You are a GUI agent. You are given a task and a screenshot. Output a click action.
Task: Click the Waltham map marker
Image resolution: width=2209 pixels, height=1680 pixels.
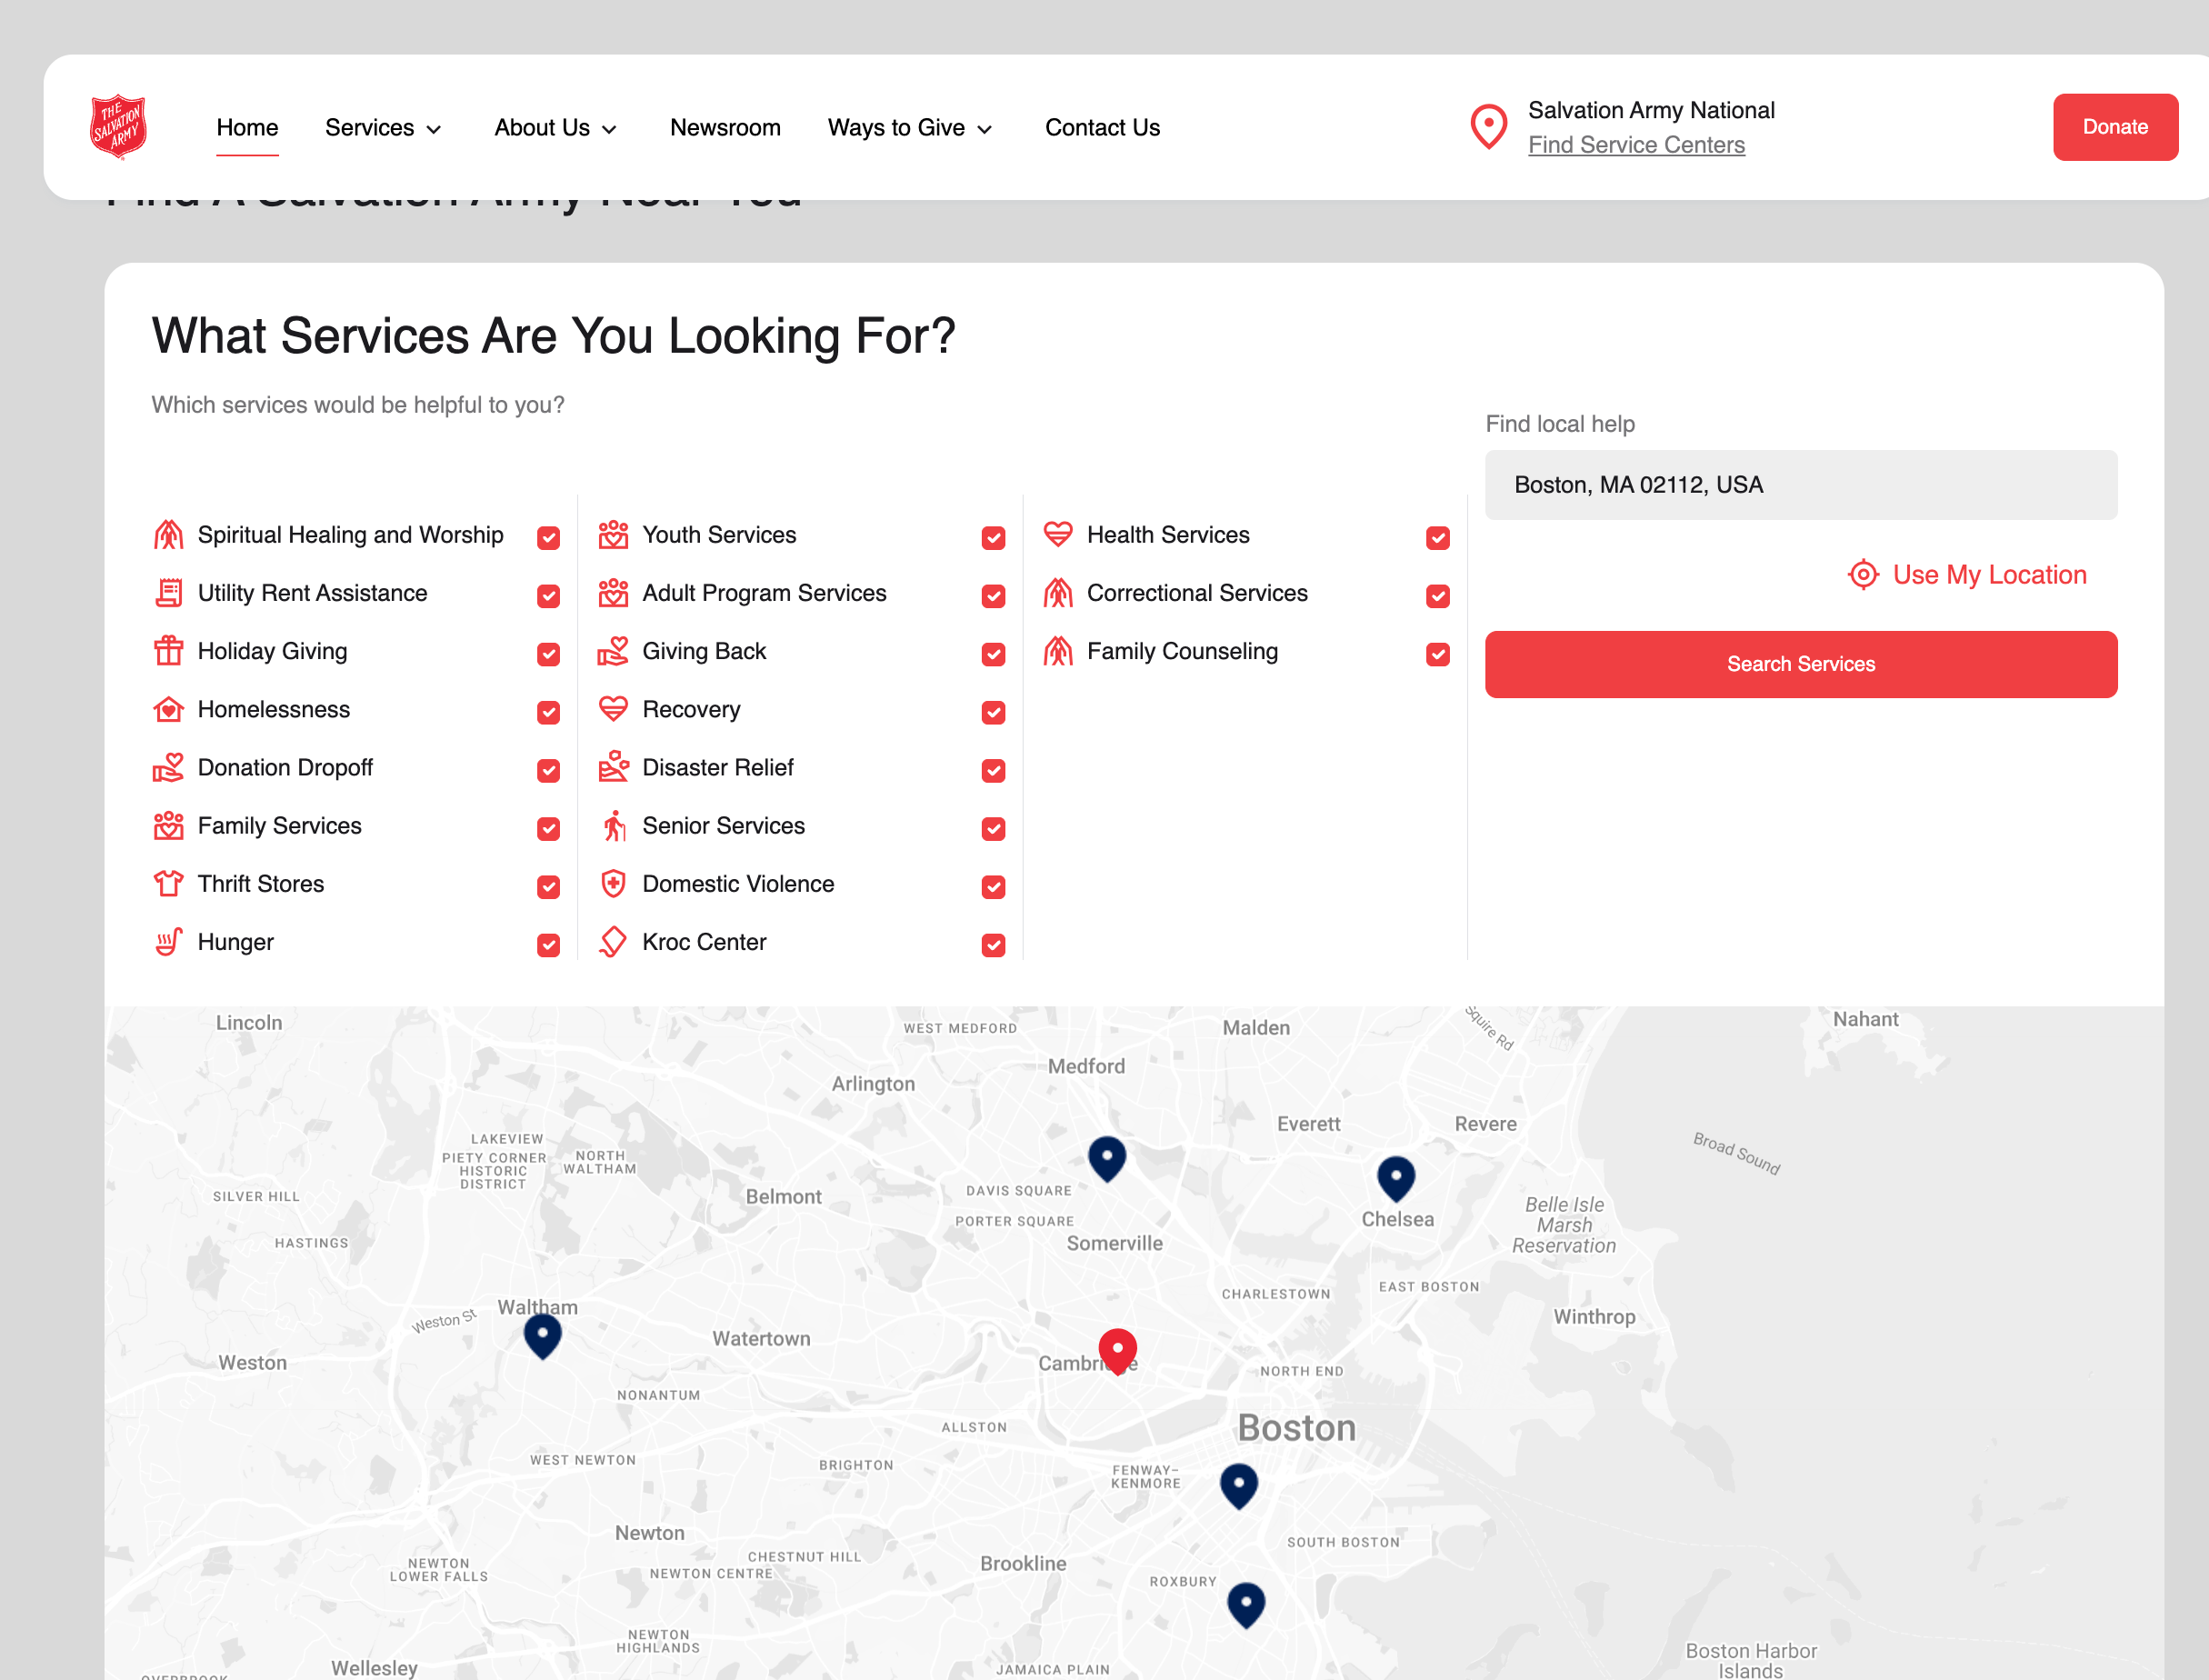(x=542, y=1334)
